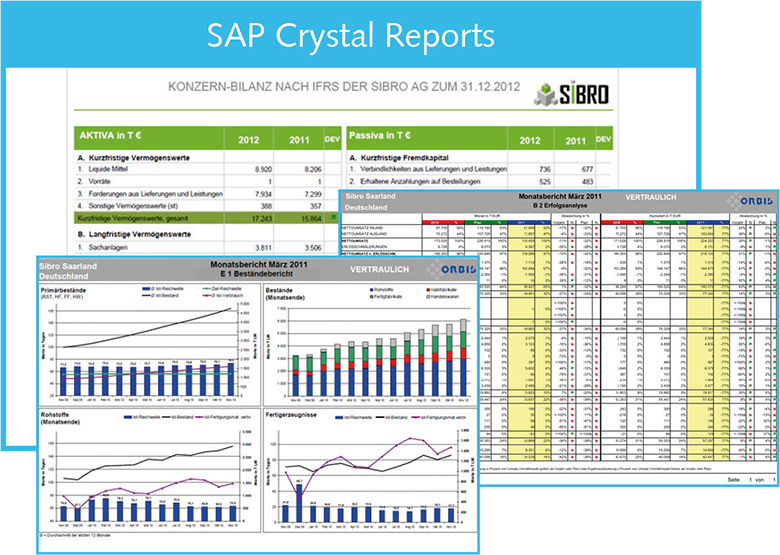Image resolution: width=780 pixels, height=555 pixels.
Task: Click the value 8.206 for Liquide Mittel
Action: [313, 170]
